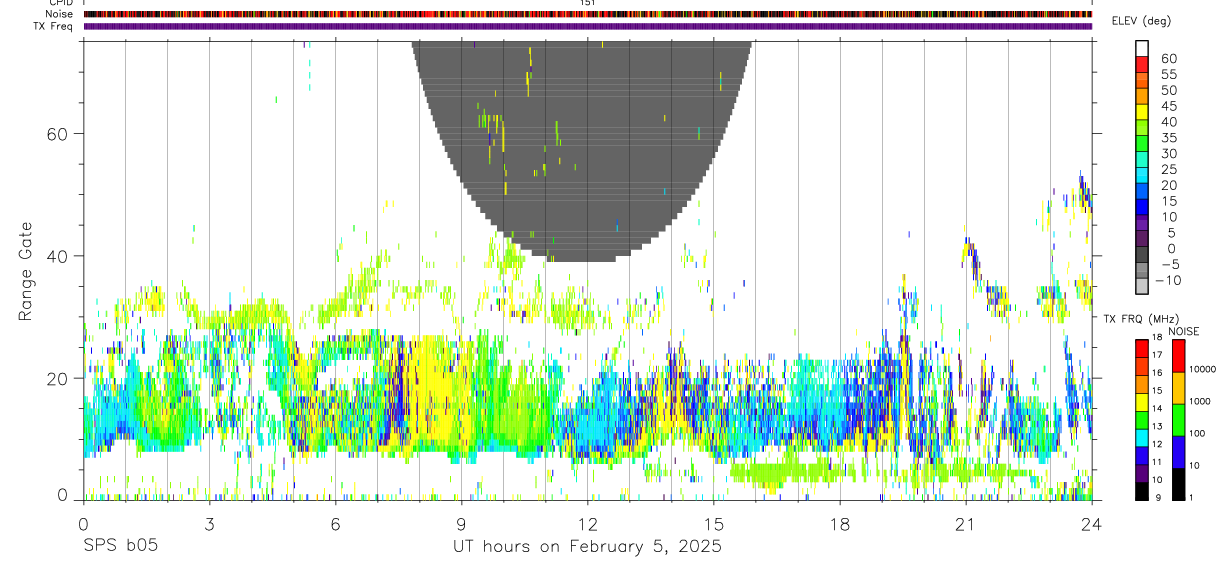Pick the red top swatch of NOISE bar
This screenshot has width=1228, height=567.
click(x=1179, y=356)
